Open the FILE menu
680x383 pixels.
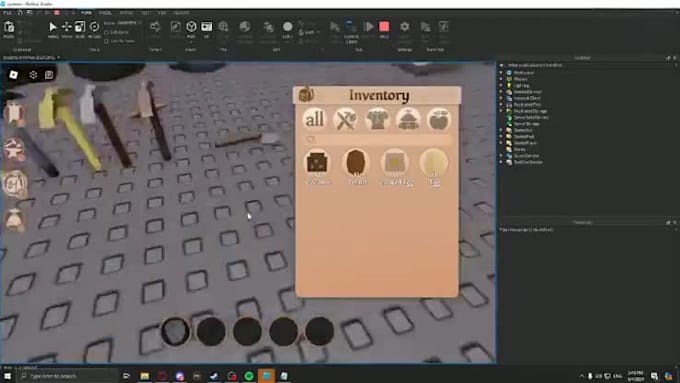(7, 13)
